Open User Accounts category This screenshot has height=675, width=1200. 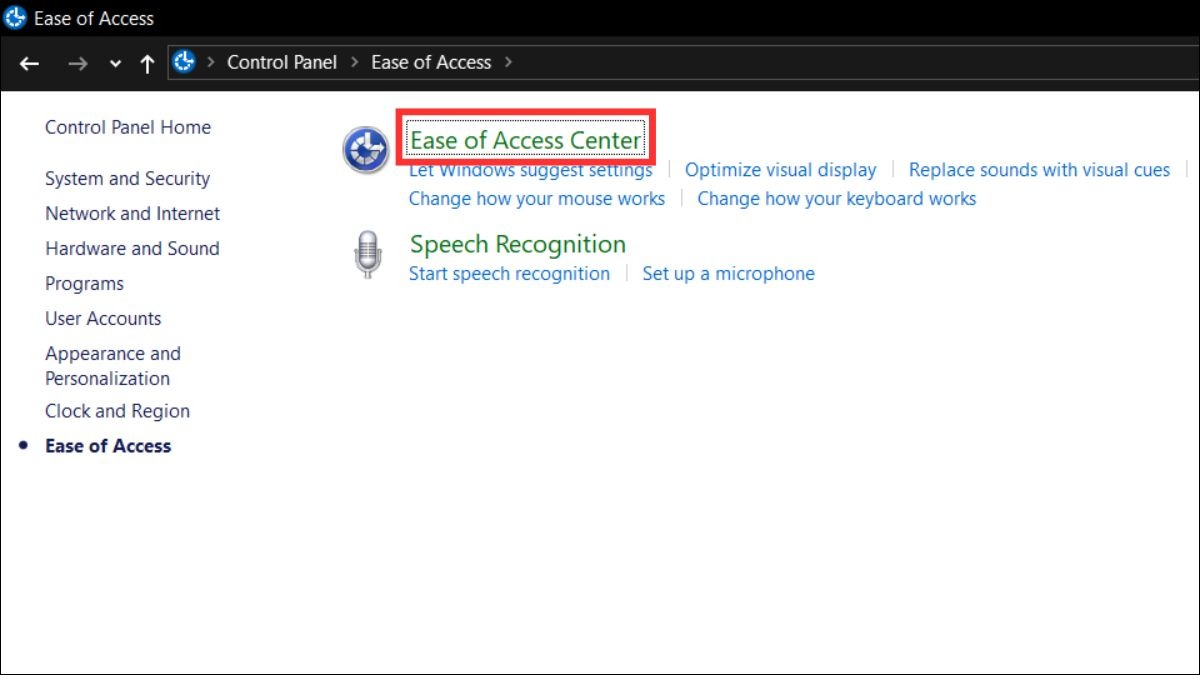pyautogui.click(x=103, y=319)
